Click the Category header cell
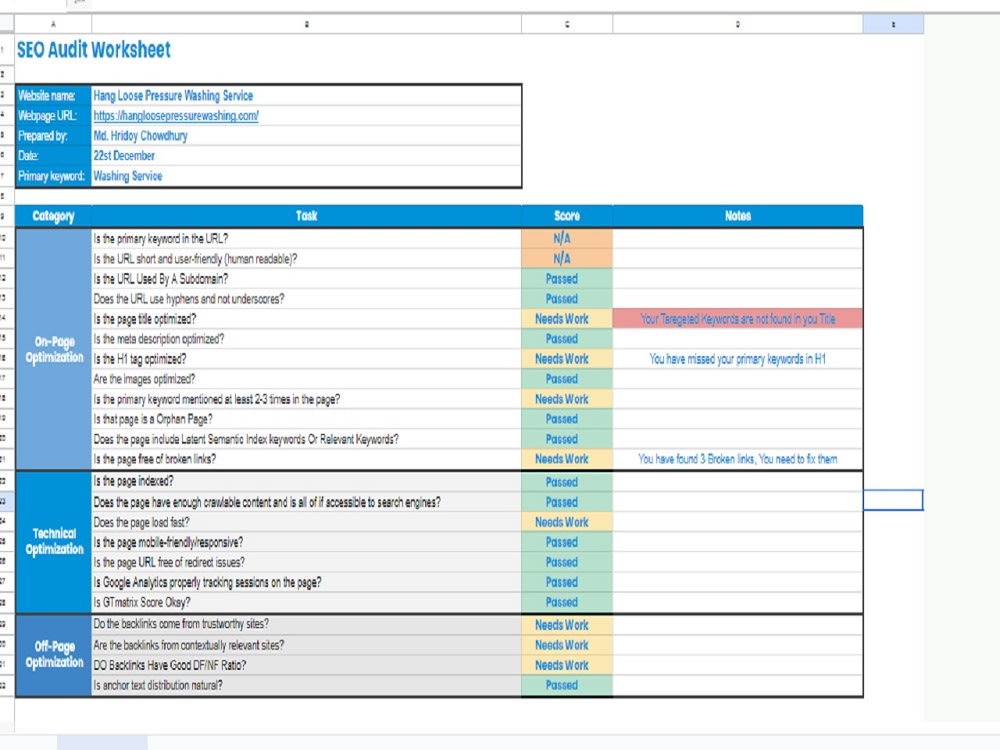This screenshot has width=1000, height=750. tap(54, 216)
